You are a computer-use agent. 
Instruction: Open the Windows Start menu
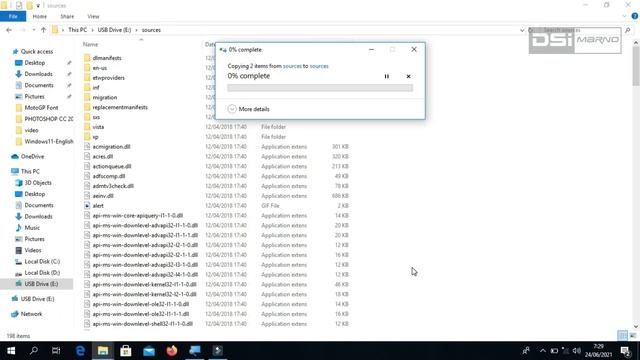(11, 351)
